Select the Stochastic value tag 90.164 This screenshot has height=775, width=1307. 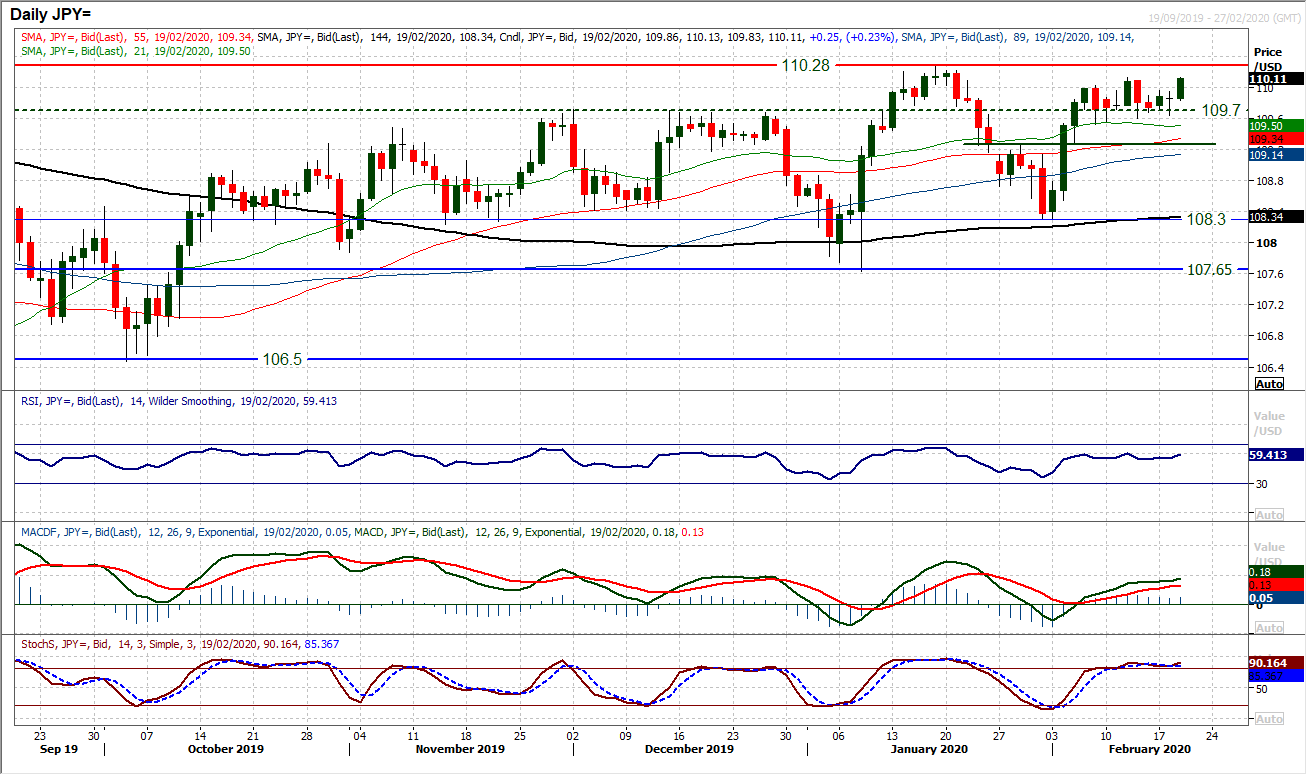tap(1275, 662)
